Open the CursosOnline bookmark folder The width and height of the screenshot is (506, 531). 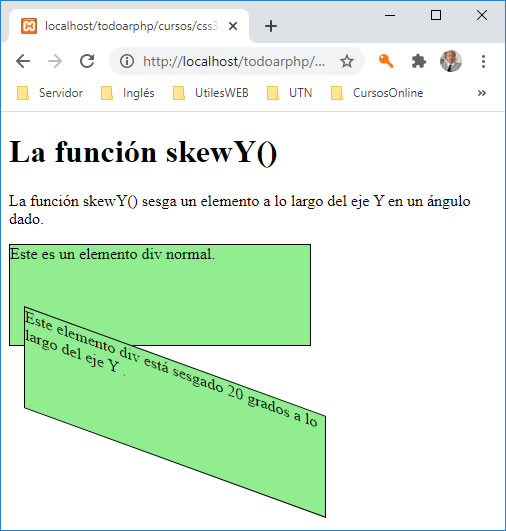point(377,93)
